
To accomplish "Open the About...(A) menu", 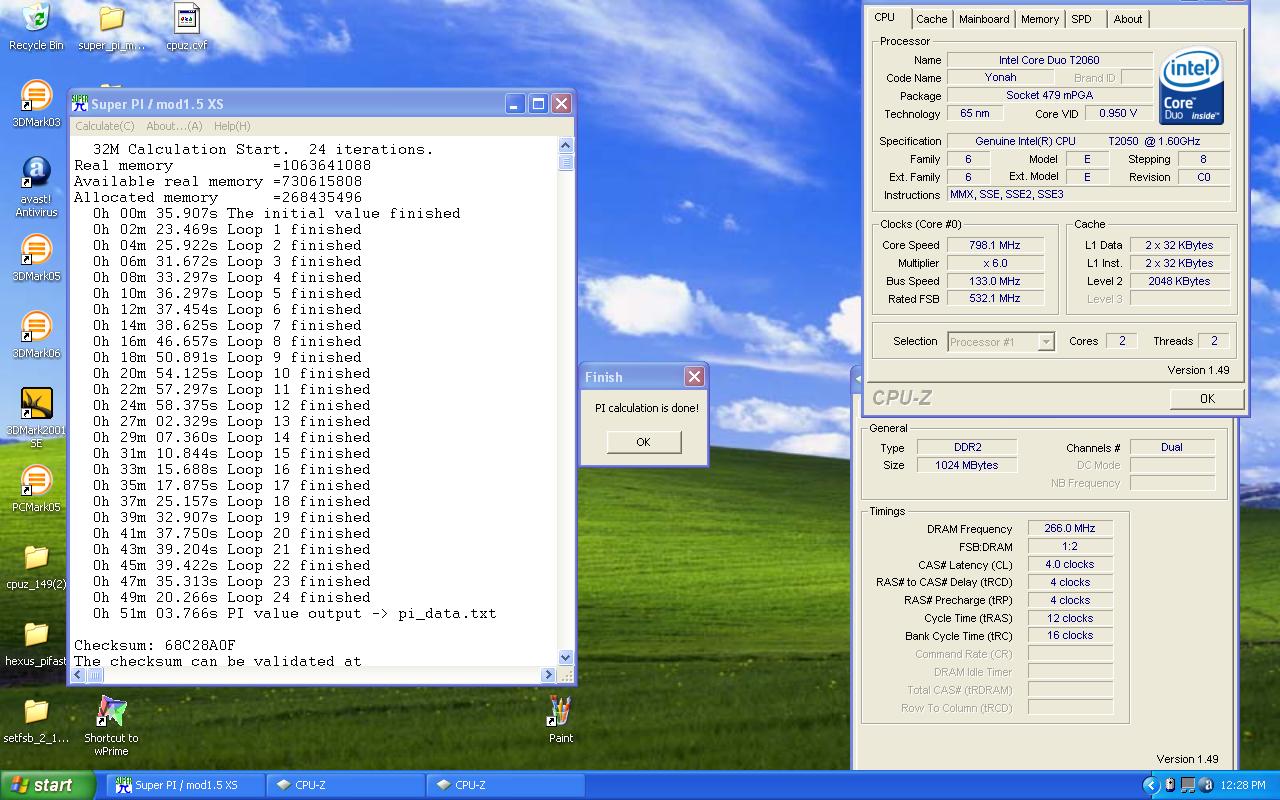I will [174, 126].
